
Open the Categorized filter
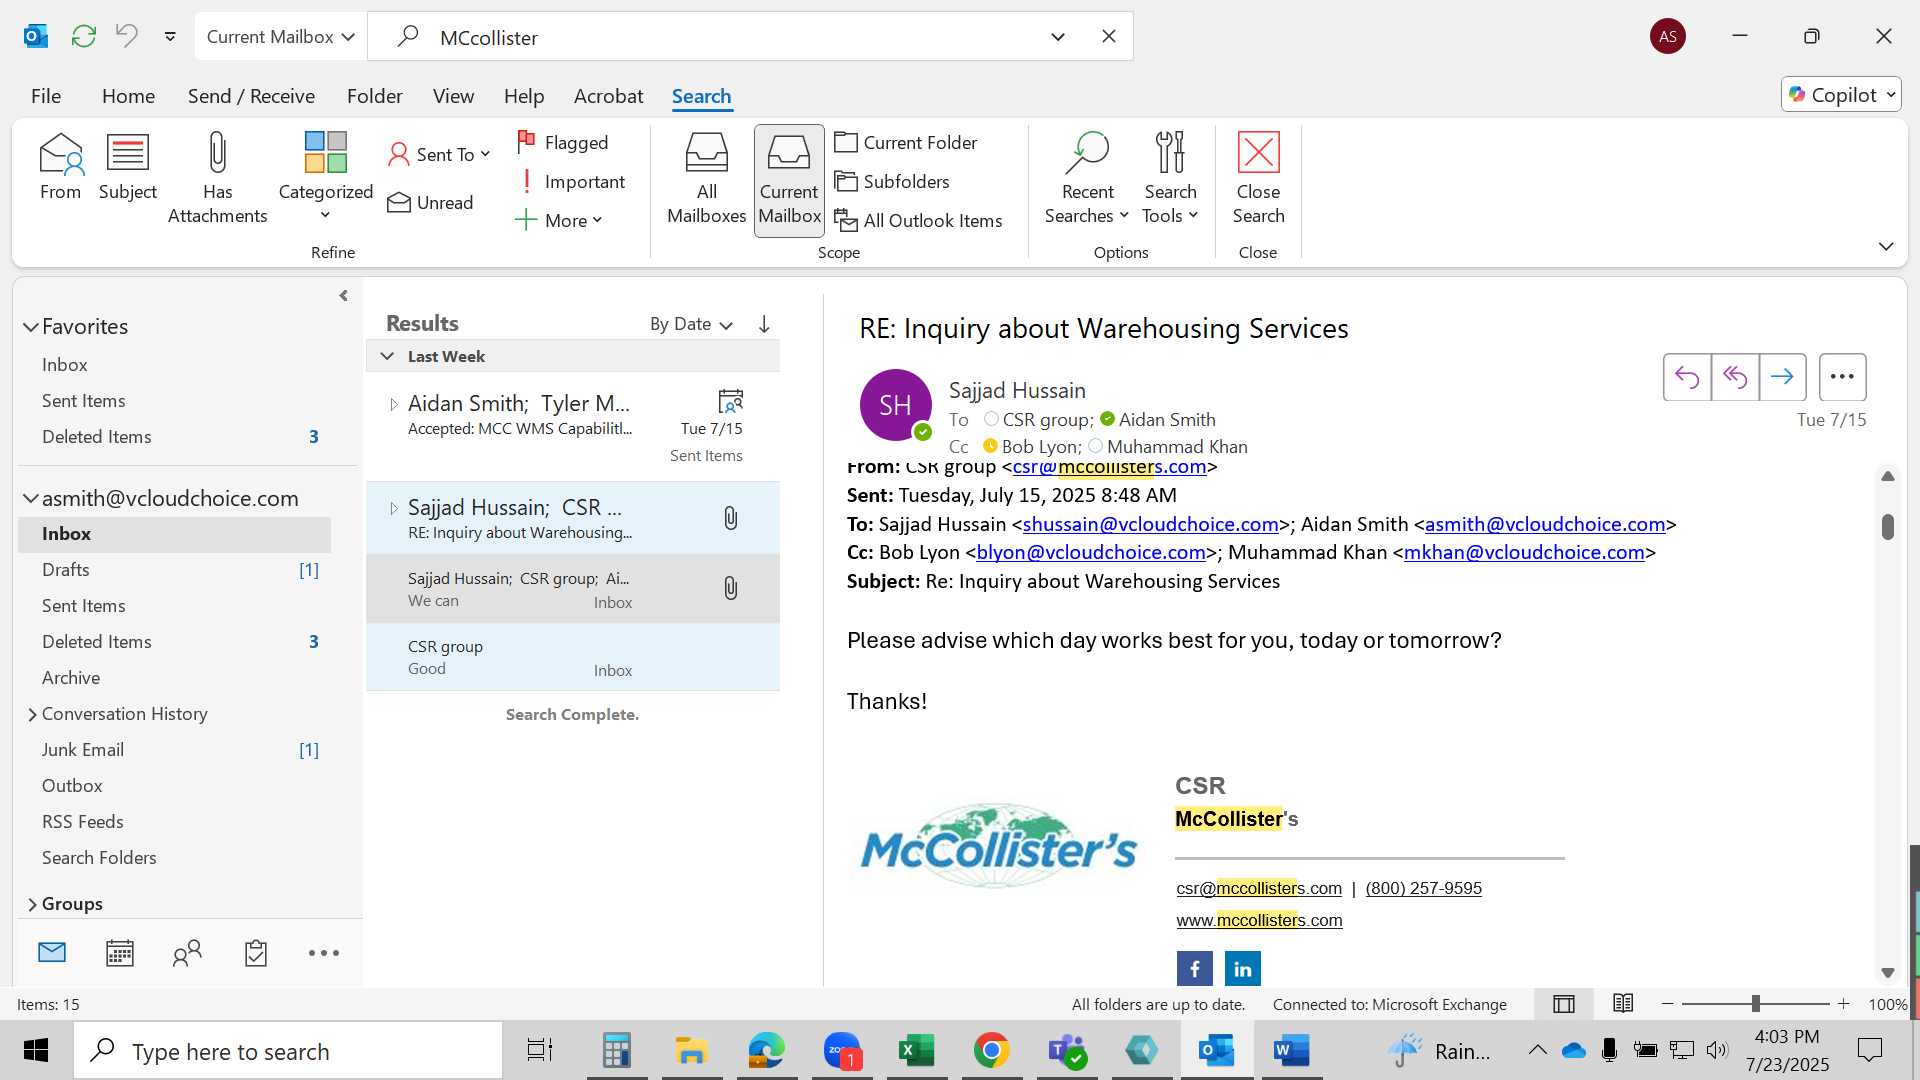point(325,178)
